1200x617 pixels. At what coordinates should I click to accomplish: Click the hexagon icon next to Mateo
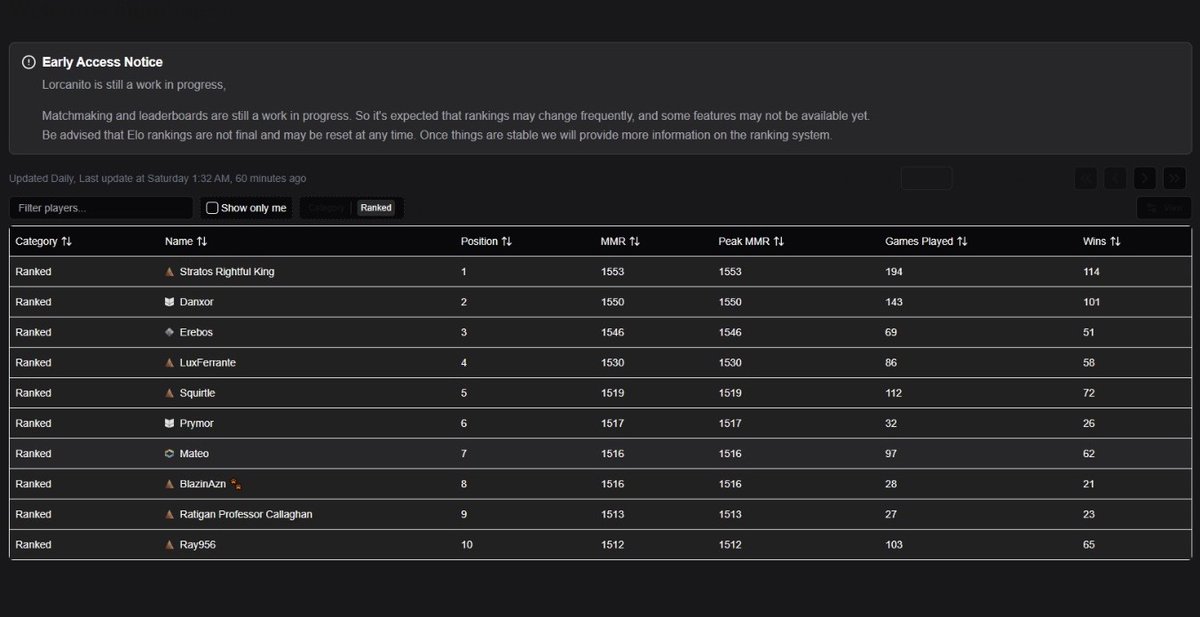tap(170, 454)
